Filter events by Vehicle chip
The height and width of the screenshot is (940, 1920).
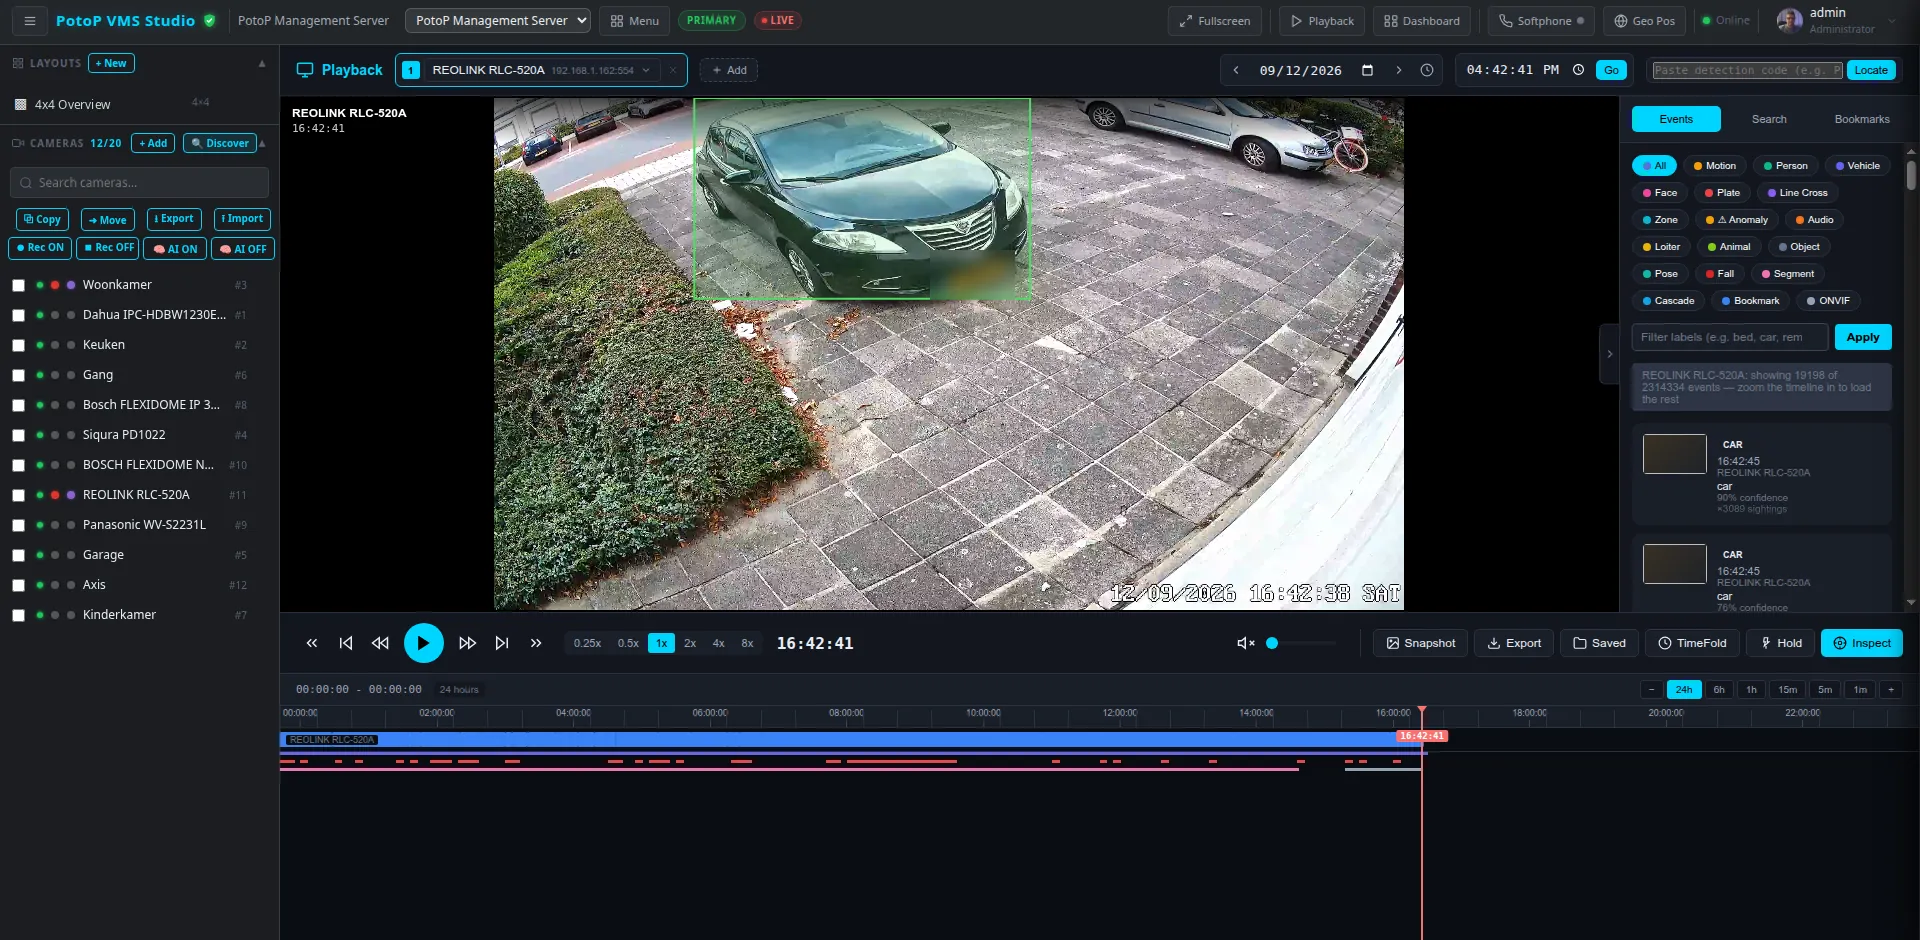pyautogui.click(x=1857, y=166)
